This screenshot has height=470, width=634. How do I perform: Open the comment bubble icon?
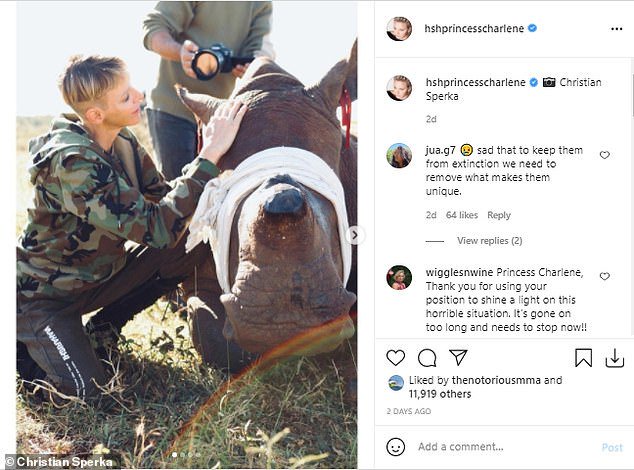pyautogui.click(x=427, y=358)
